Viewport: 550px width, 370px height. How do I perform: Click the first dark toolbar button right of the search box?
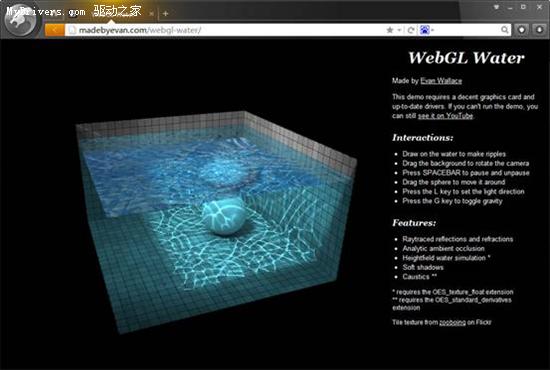[522, 30]
